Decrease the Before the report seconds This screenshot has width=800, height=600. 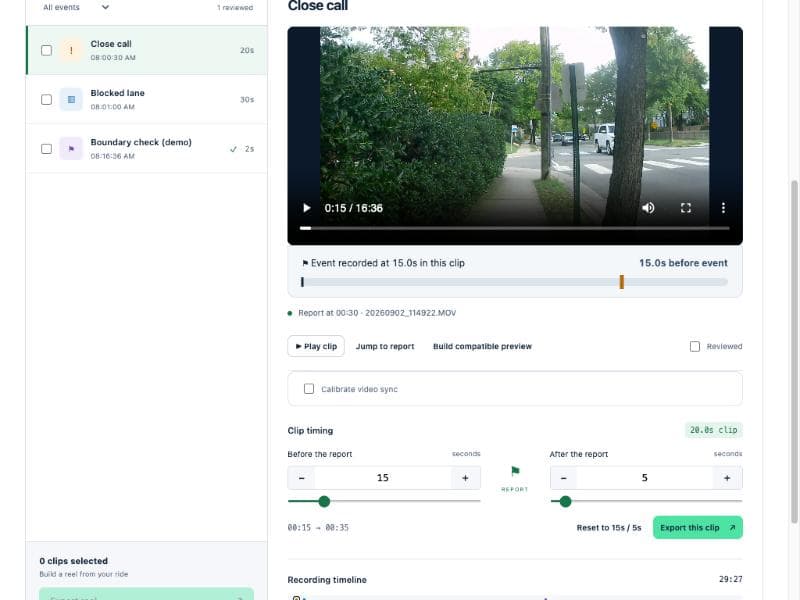coord(302,478)
